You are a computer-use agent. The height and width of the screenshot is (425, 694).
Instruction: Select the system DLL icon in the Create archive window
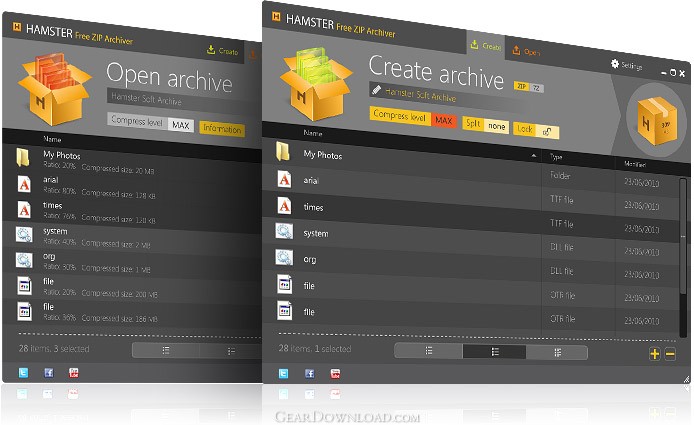[284, 231]
